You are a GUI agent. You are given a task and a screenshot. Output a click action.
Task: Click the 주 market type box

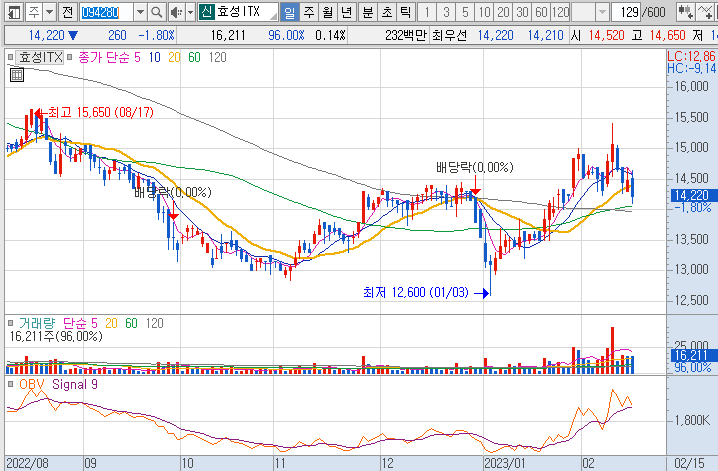pos(34,12)
